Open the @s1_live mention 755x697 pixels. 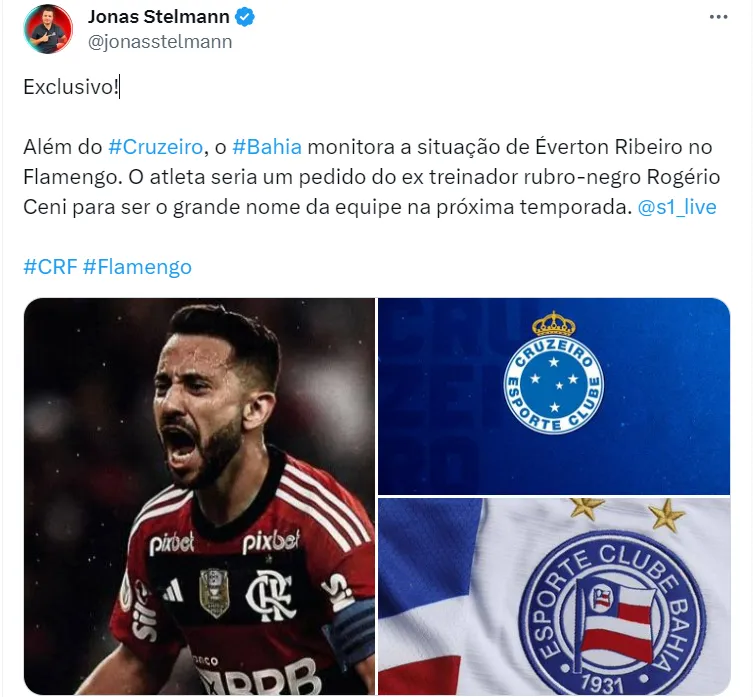click(x=677, y=207)
